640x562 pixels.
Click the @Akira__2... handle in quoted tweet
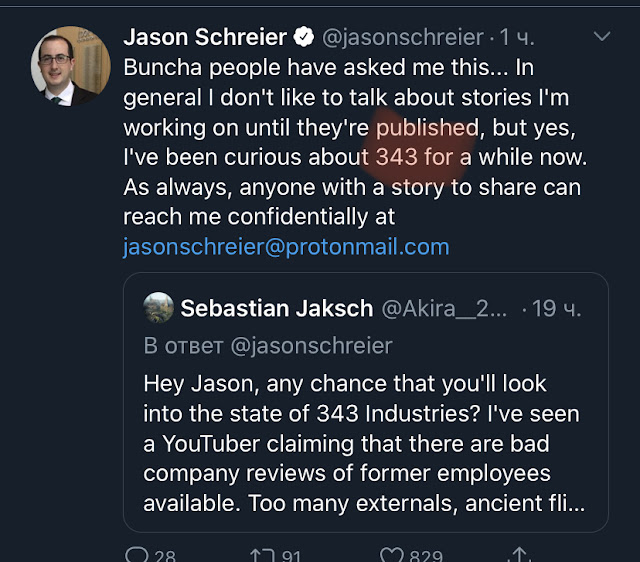(x=446, y=308)
